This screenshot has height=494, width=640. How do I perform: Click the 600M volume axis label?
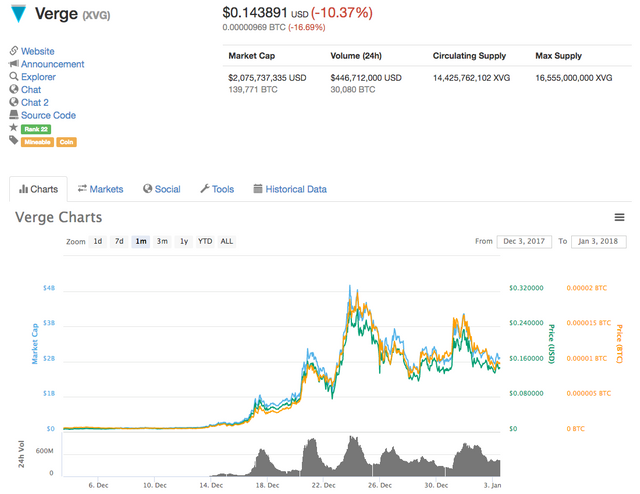pyautogui.click(x=44, y=451)
